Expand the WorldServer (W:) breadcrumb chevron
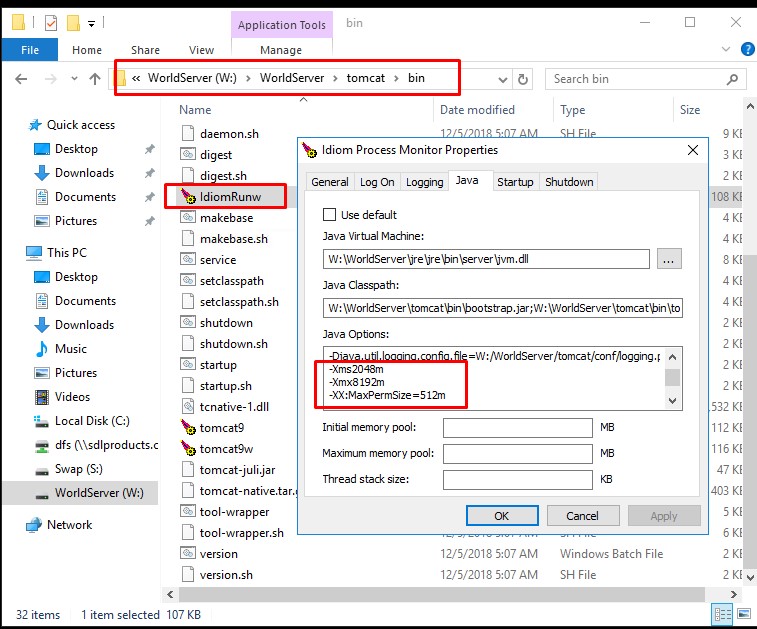 click(x=248, y=78)
